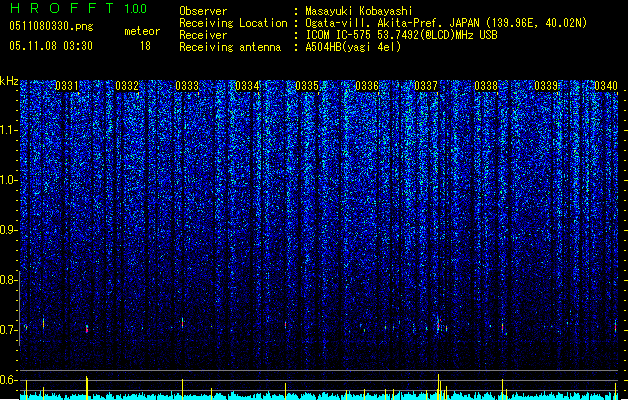
Task: Click the 0340 time marker
Action: [606, 86]
